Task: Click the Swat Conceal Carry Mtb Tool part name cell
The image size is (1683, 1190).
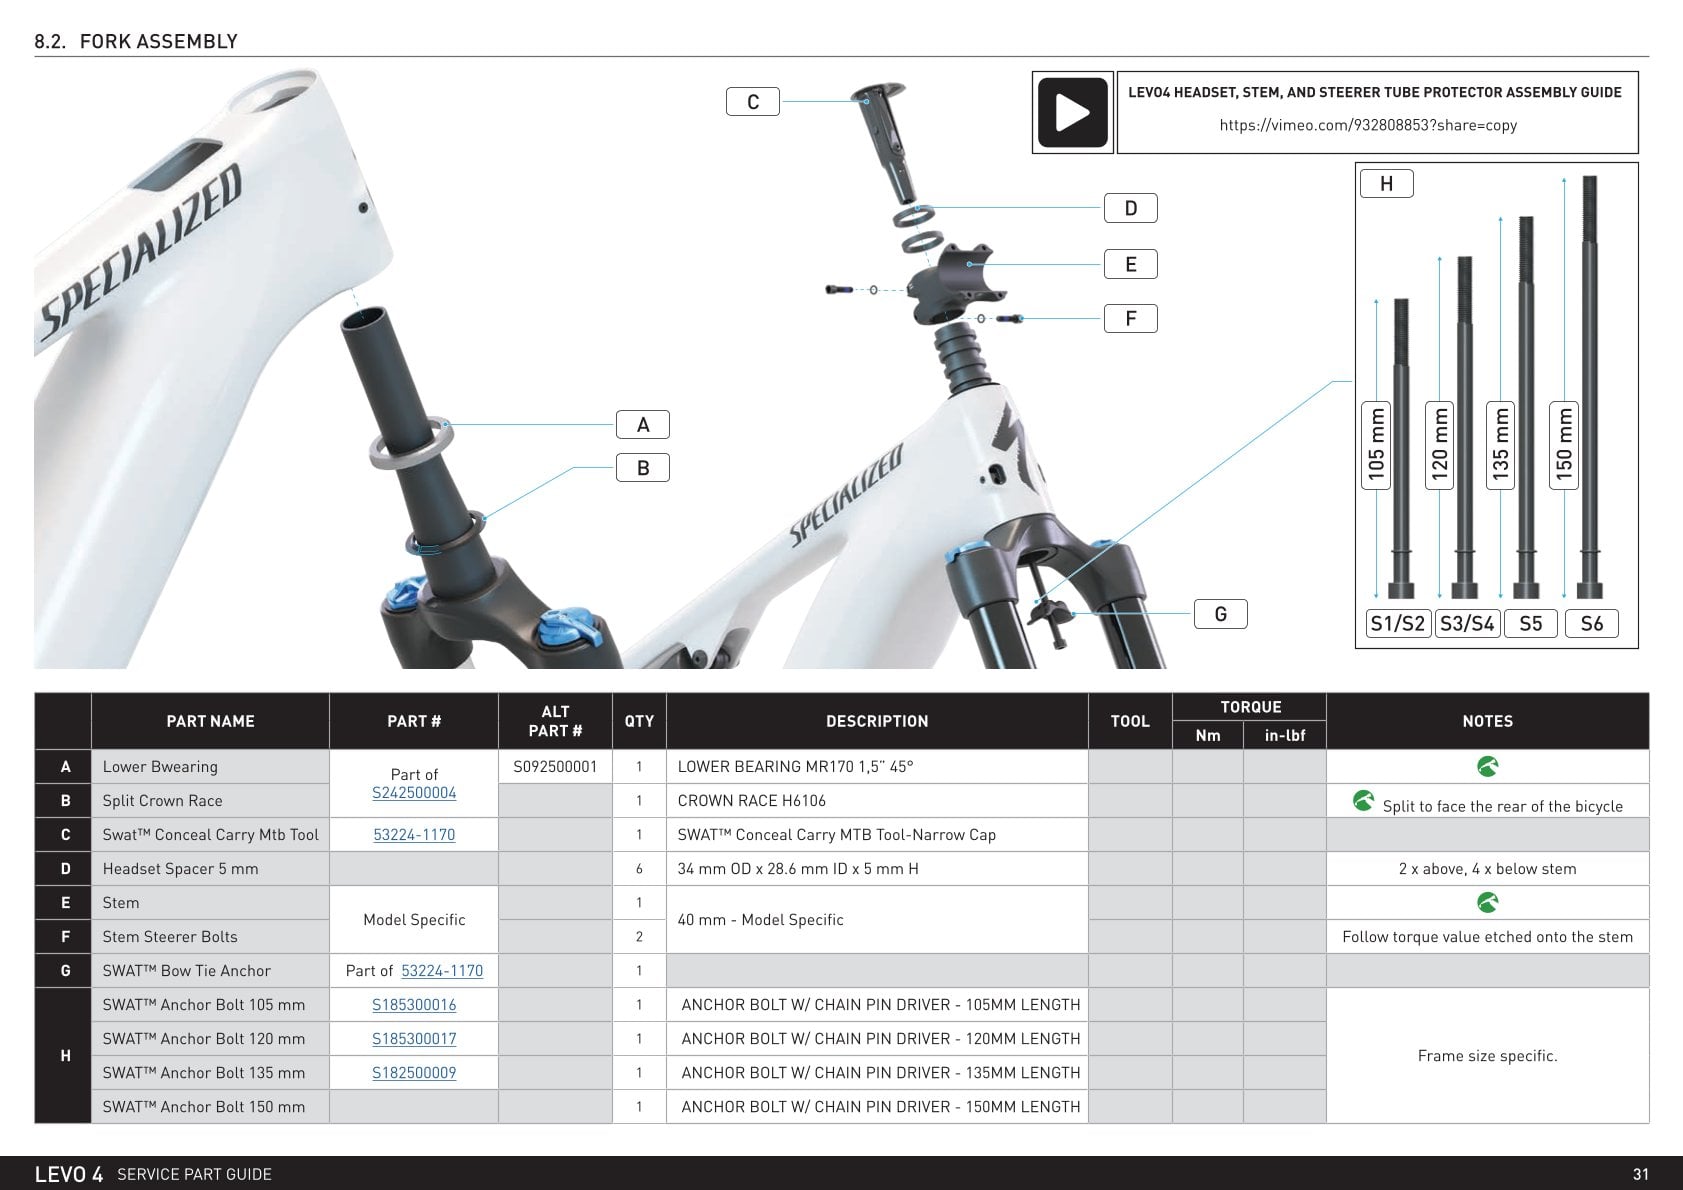Action: click(x=210, y=835)
